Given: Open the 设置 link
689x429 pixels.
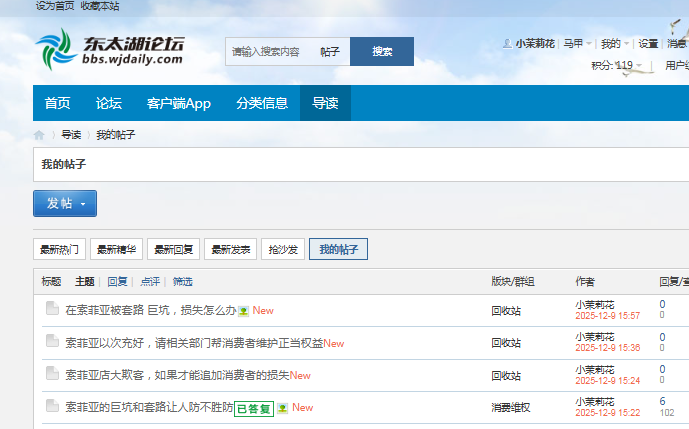Looking at the screenshot, I should pyautogui.click(x=648, y=44).
